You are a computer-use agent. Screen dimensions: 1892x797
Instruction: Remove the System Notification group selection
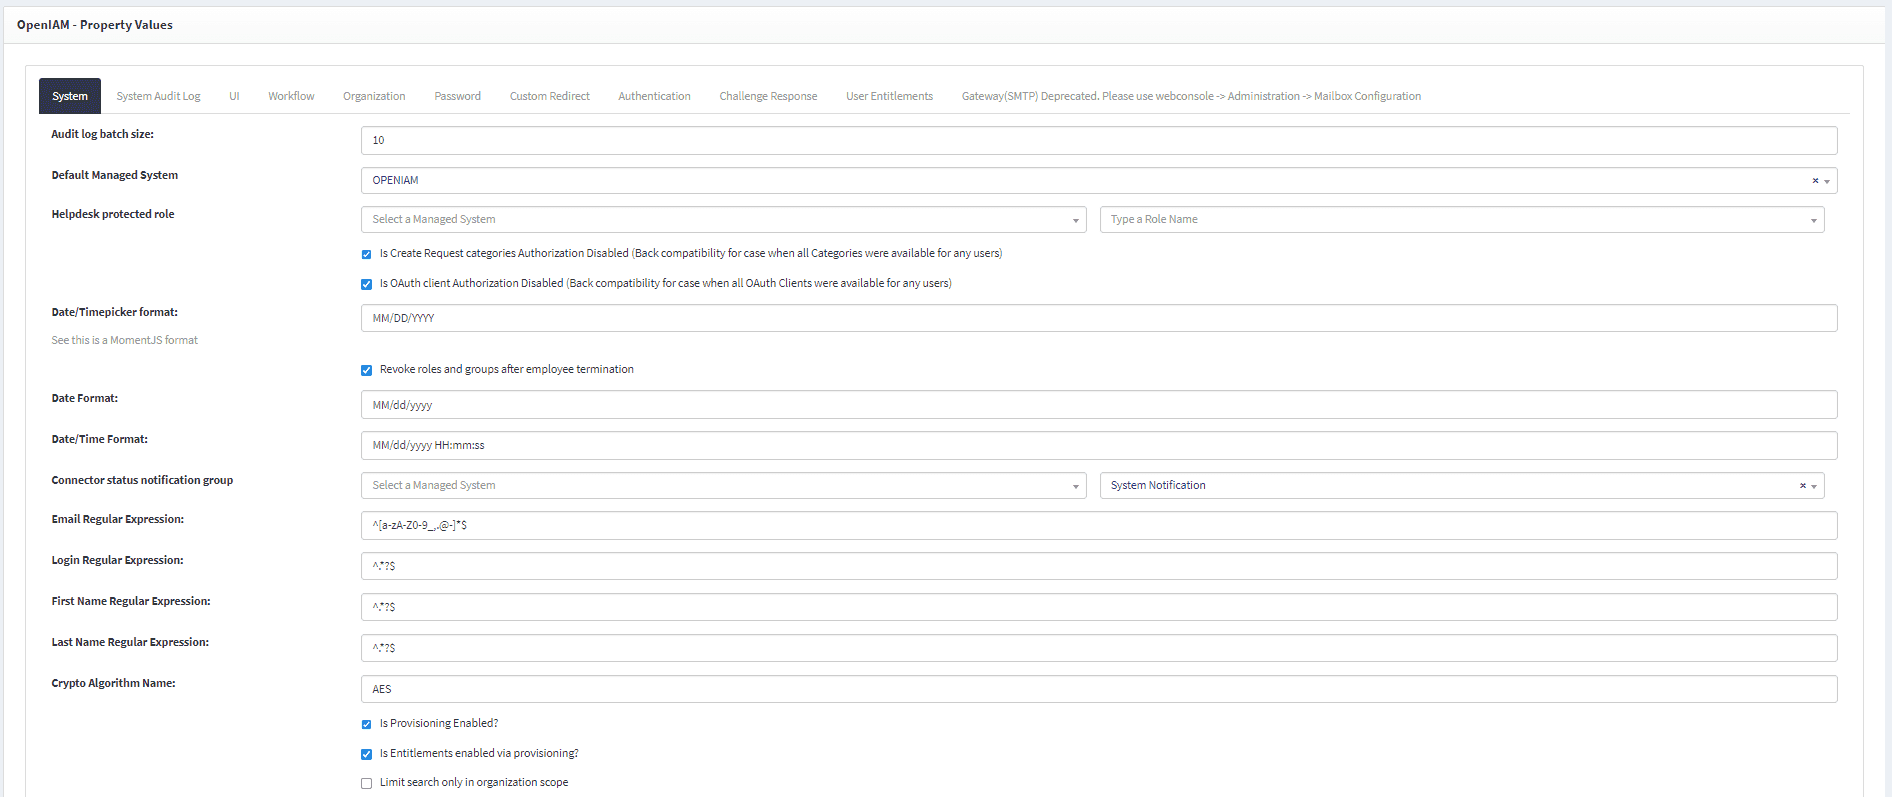[x=1802, y=486]
